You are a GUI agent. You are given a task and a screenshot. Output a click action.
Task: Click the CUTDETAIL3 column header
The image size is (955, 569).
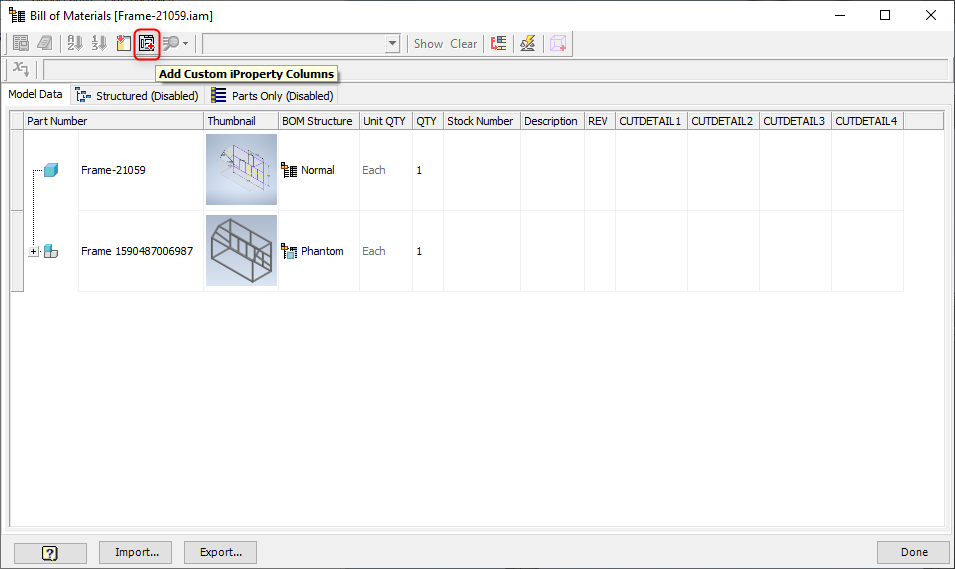coord(795,121)
